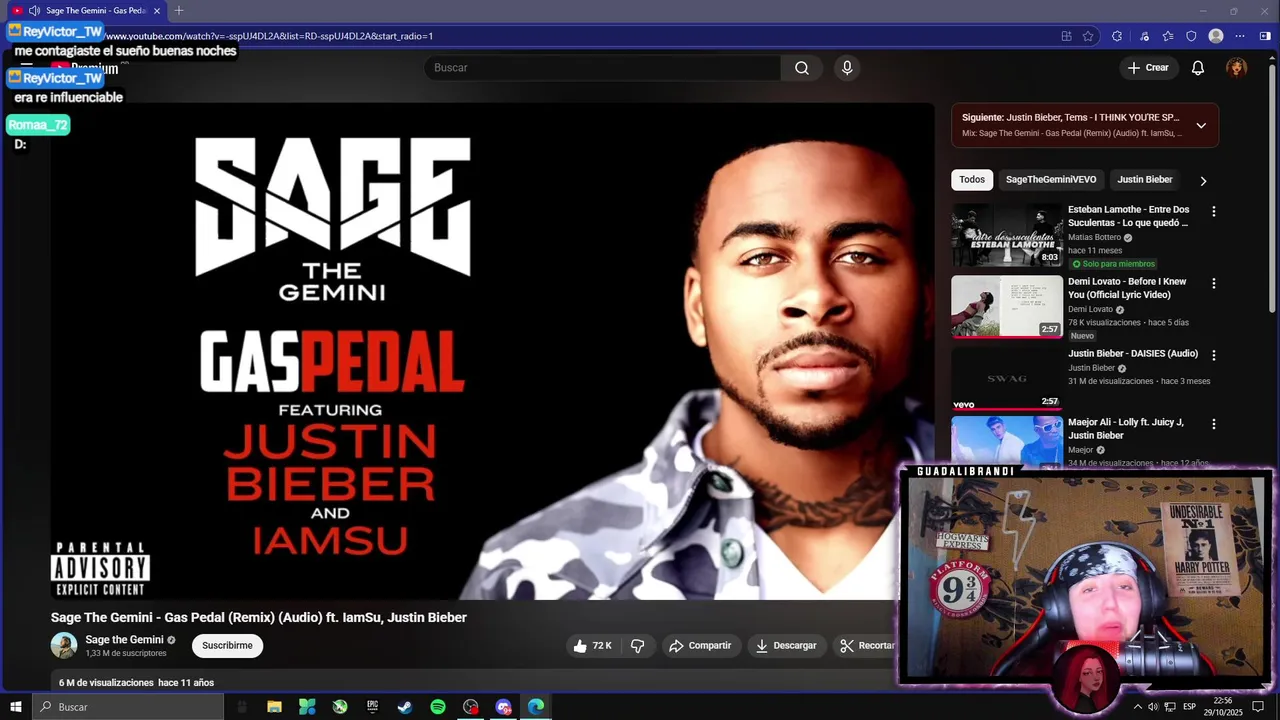Open the browser profile icon

(1216, 36)
